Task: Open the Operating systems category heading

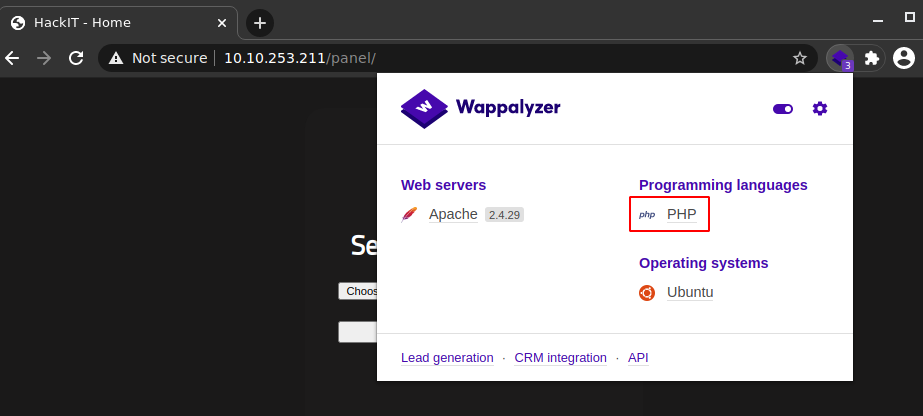Action: coord(703,263)
